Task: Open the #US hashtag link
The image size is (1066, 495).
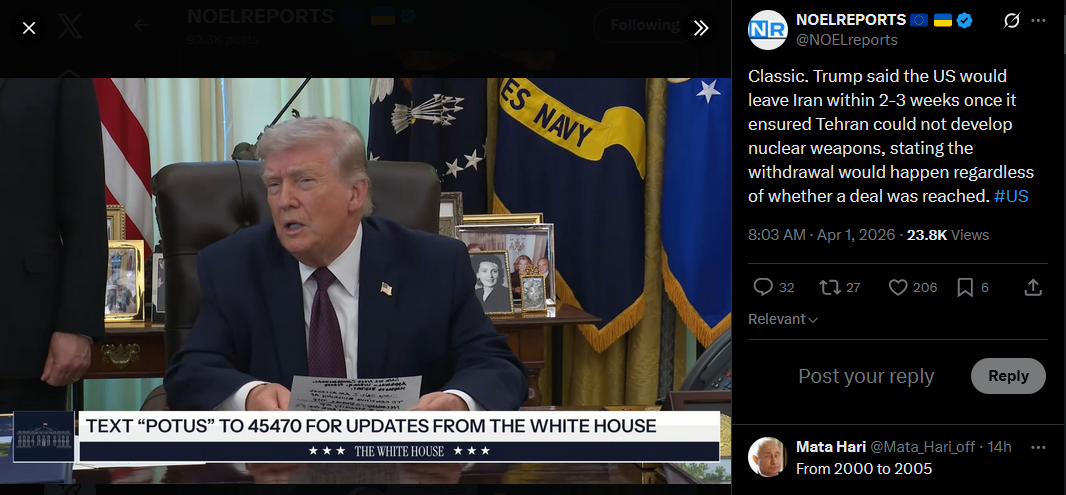Action: pos(1011,197)
